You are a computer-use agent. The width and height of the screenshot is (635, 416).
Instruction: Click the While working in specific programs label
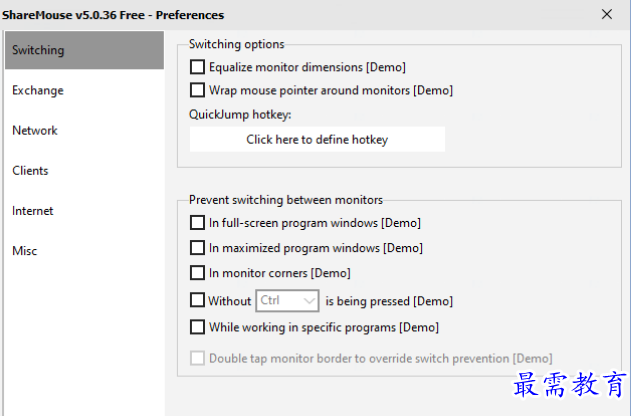click(323, 327)
